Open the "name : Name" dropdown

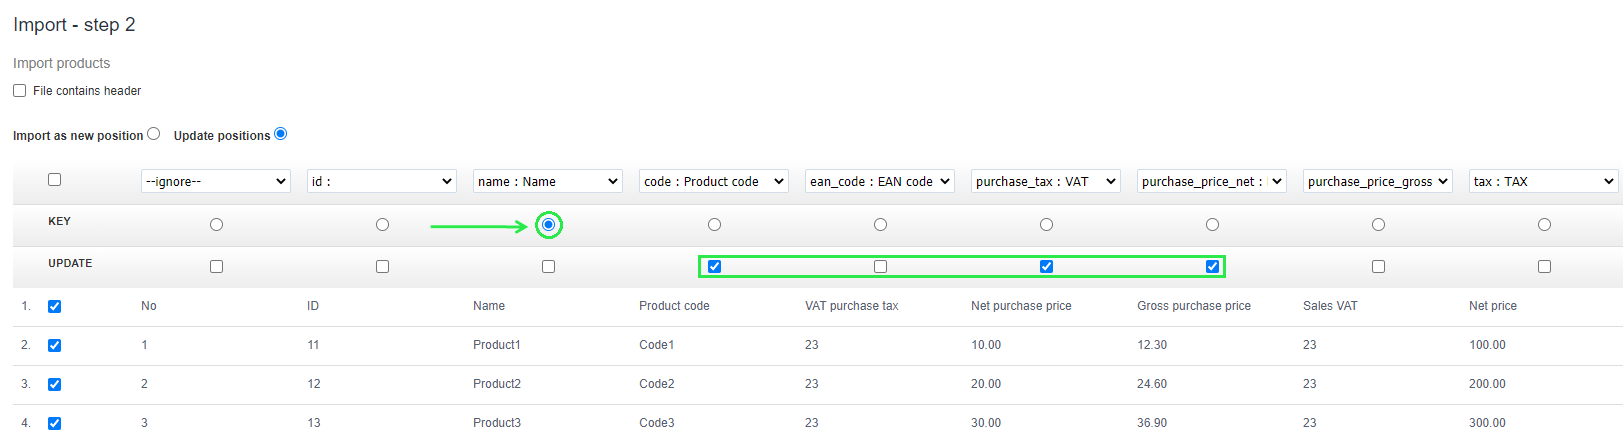point(548,181)
